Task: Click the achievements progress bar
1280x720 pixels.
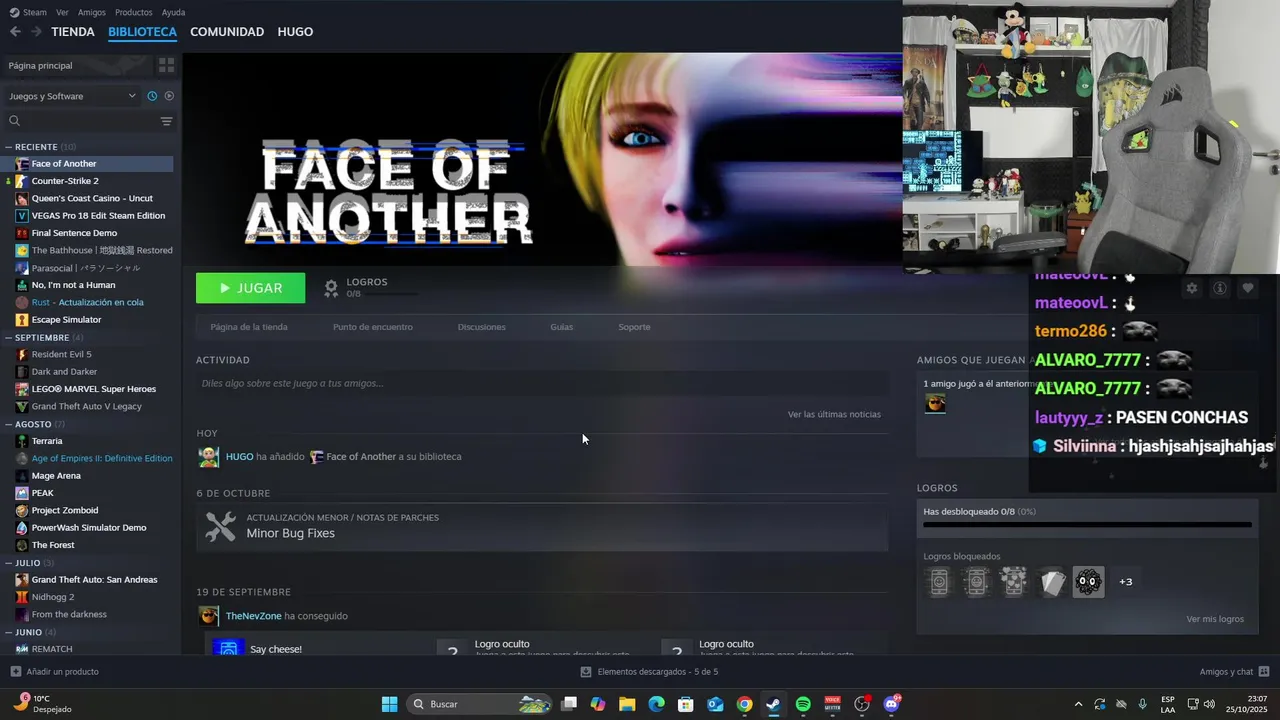Action: pos(1087,524)
